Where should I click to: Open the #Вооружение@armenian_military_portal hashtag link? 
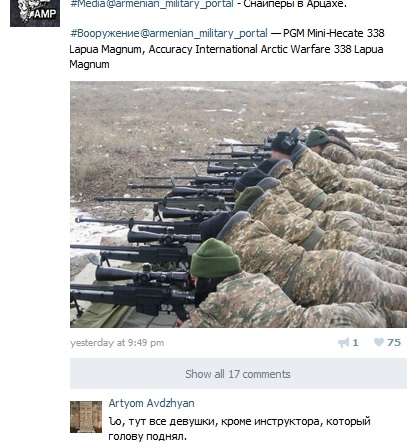tap(169, 34)
